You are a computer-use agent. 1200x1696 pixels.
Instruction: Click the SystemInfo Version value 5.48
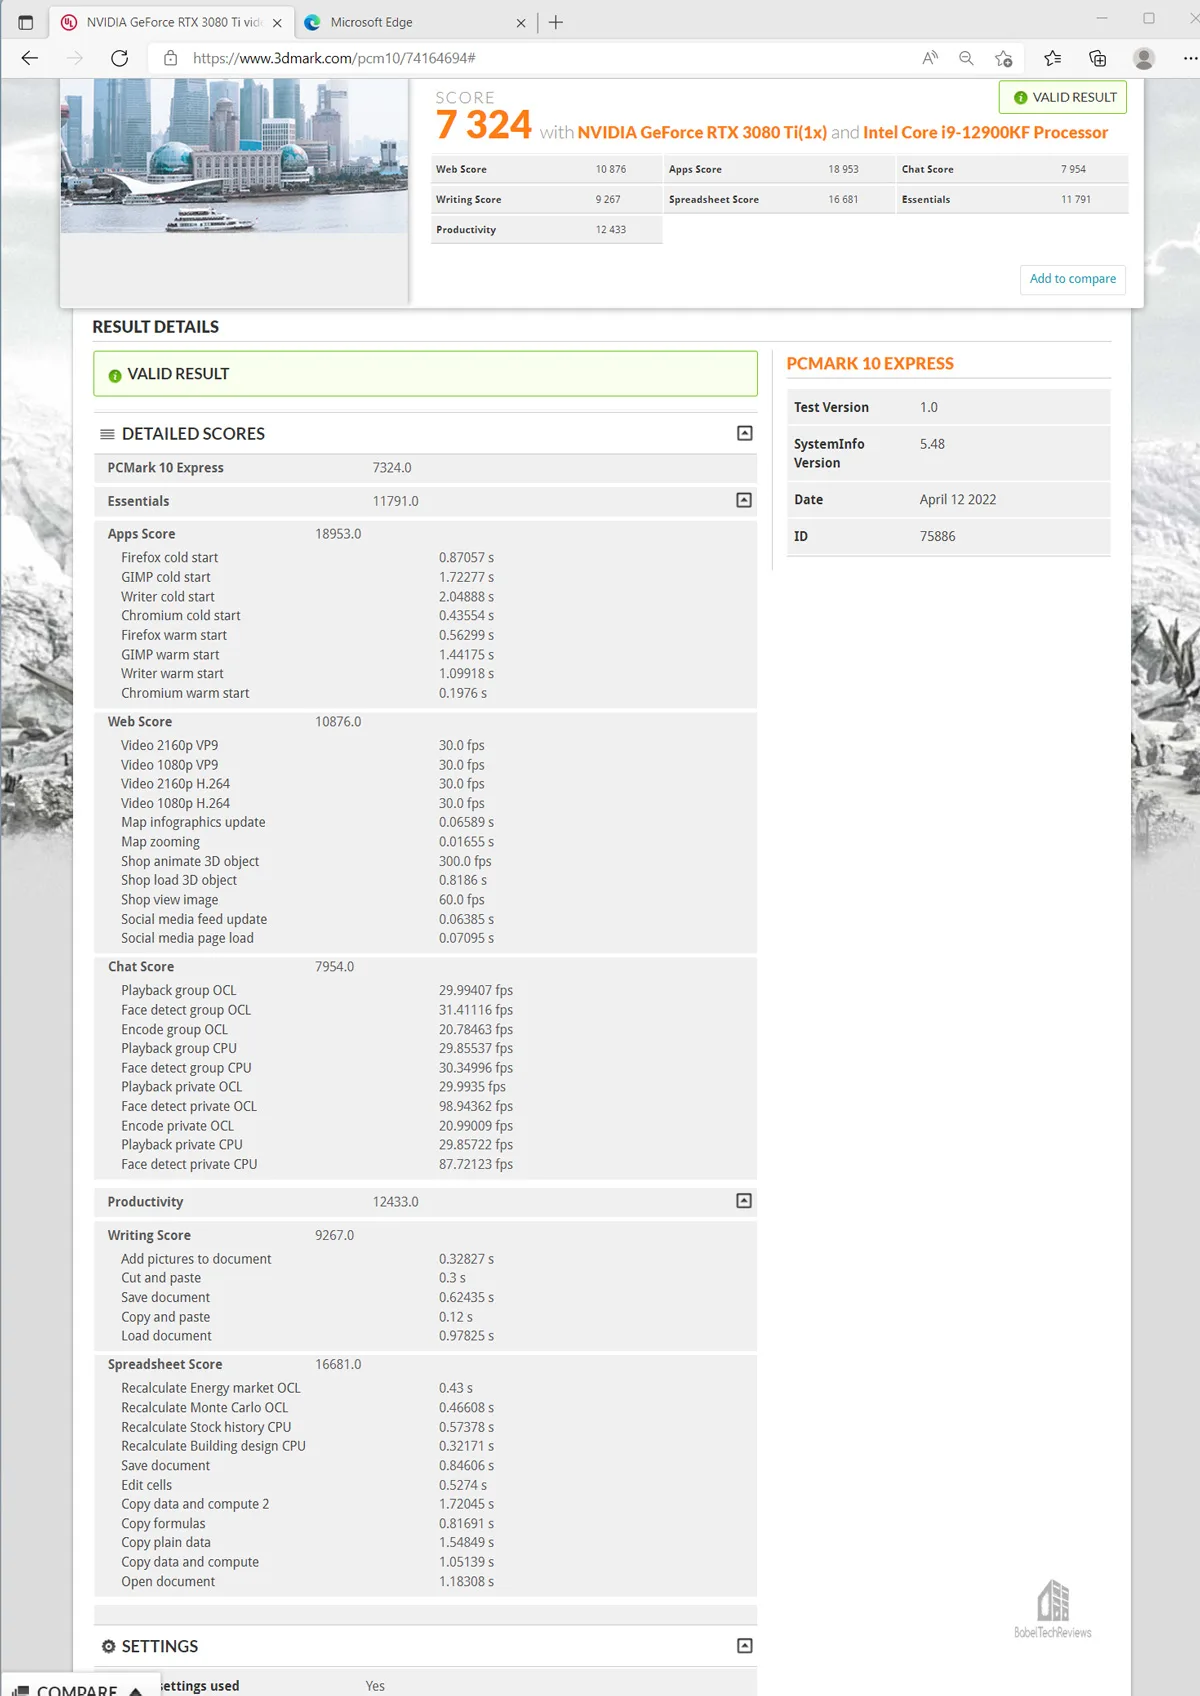tap(932, 444)
